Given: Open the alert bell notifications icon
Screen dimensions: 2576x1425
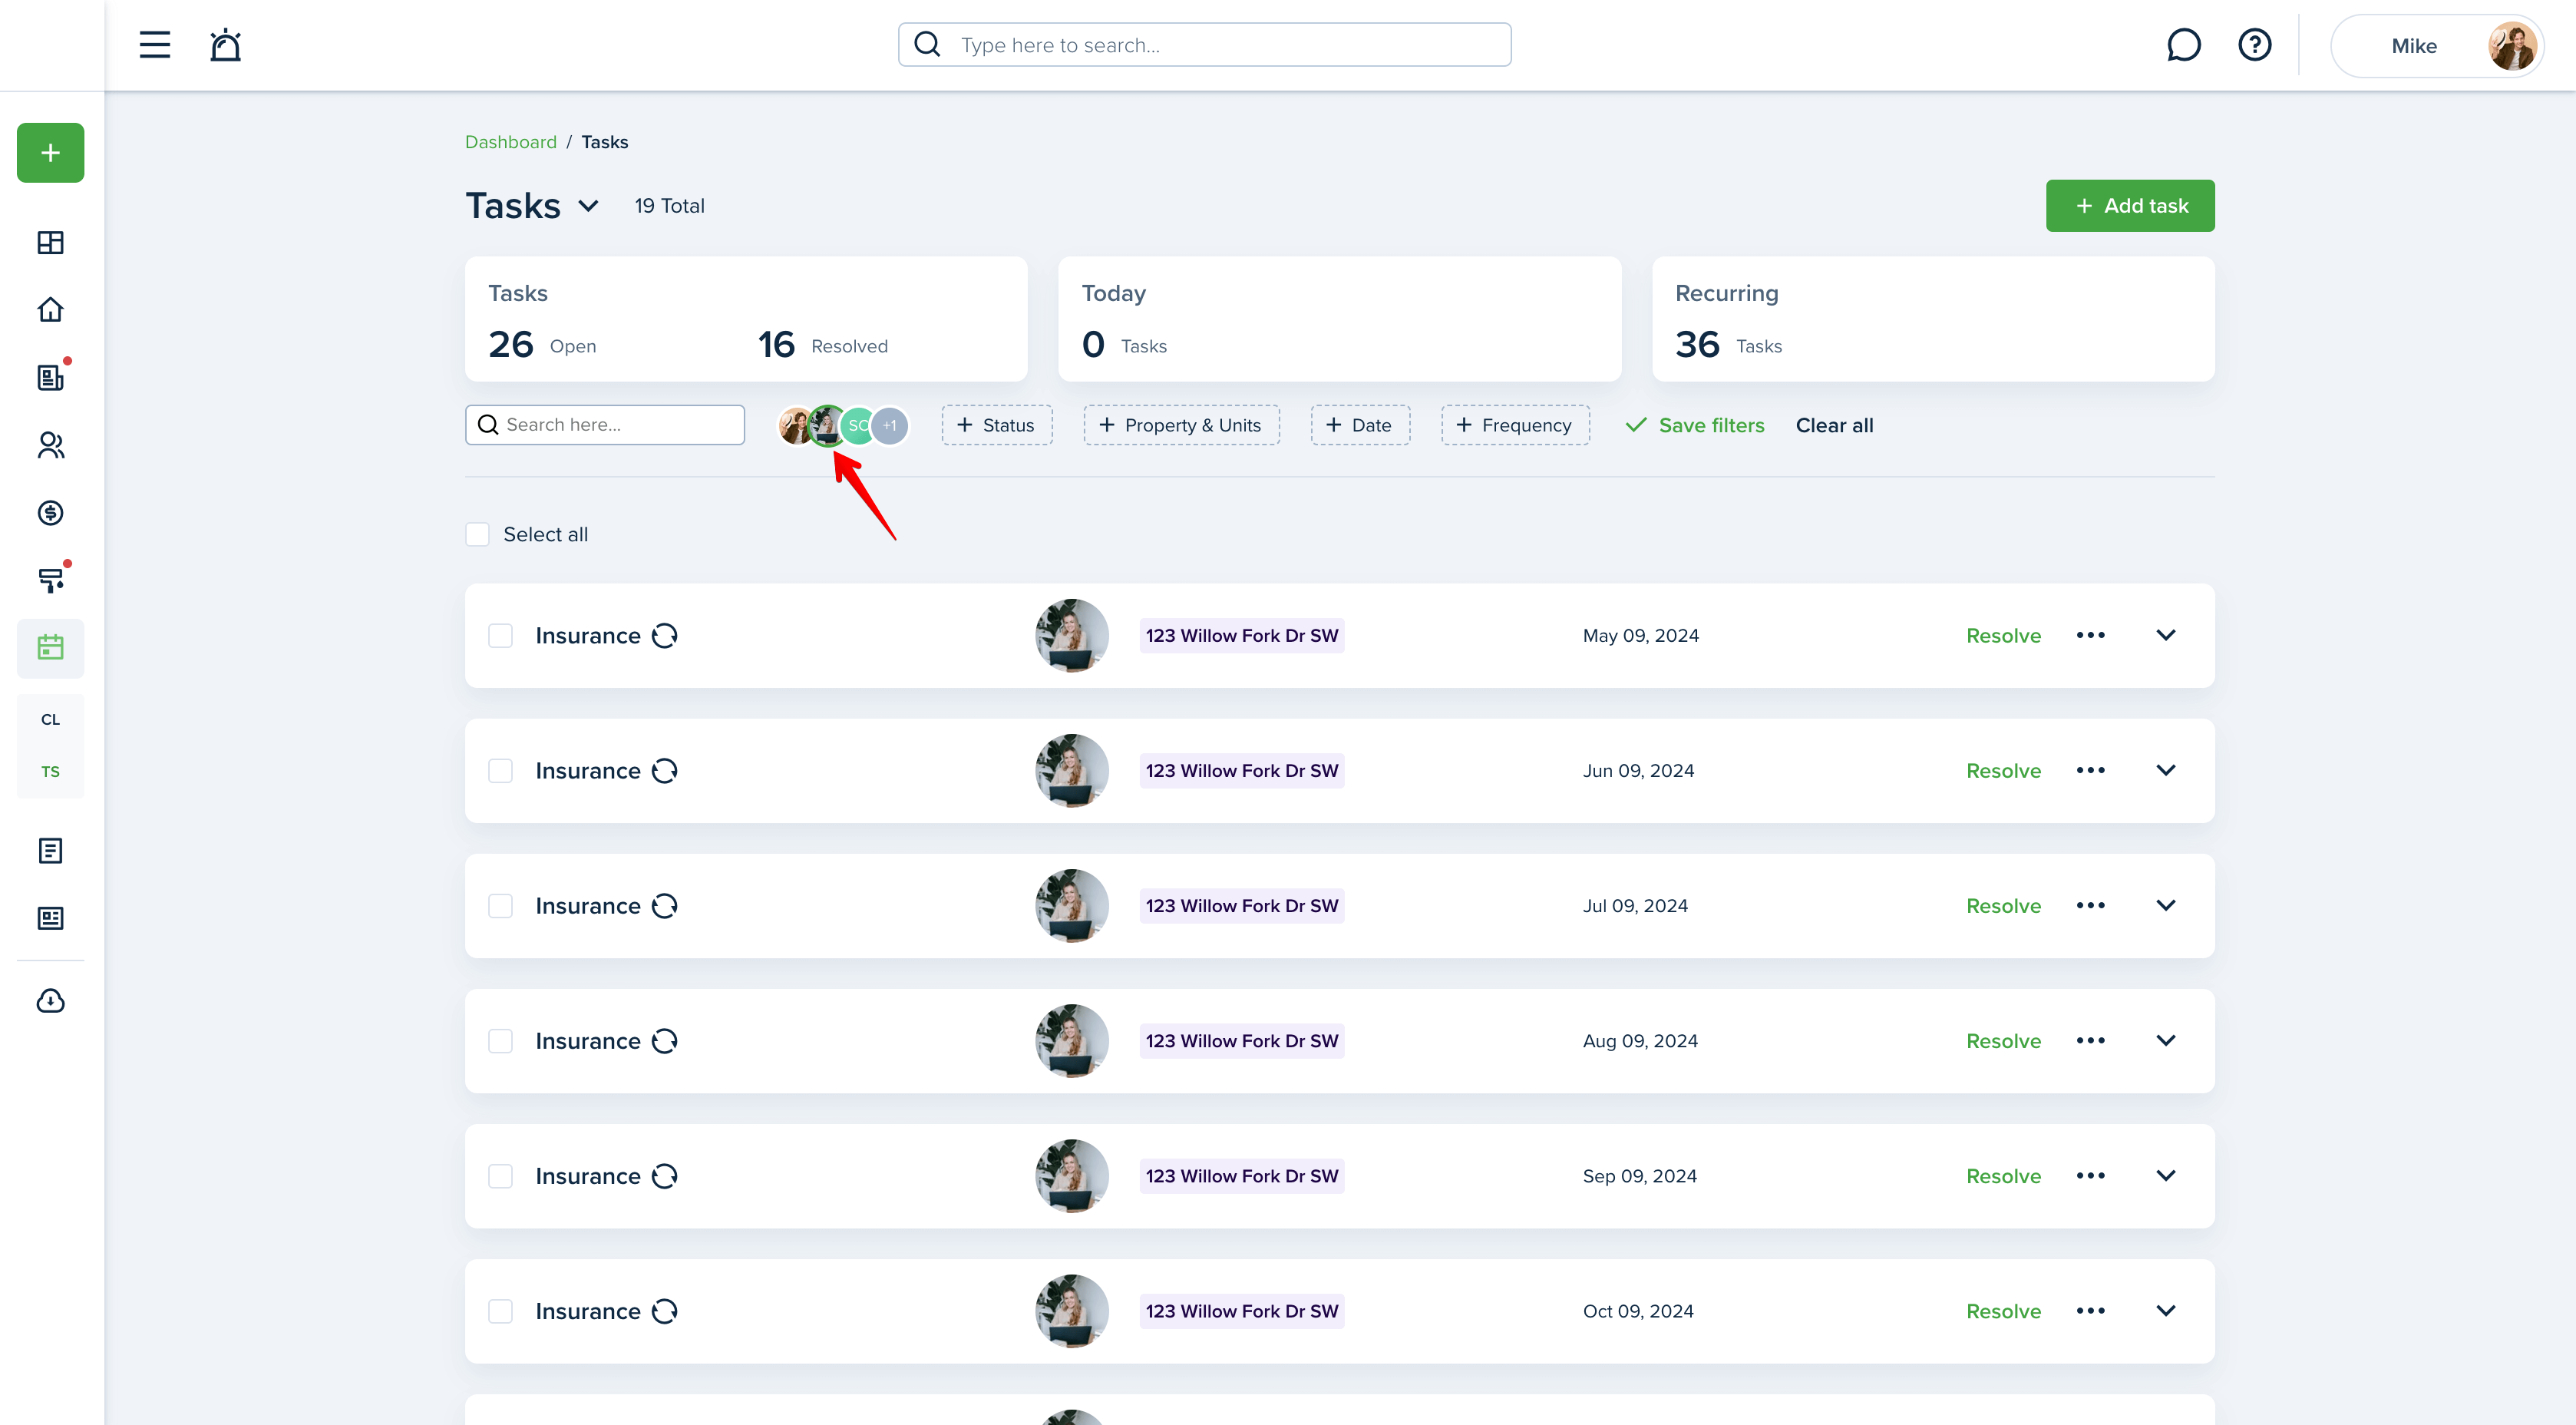Looking at the screenshot, I should [x=225, y=45].
